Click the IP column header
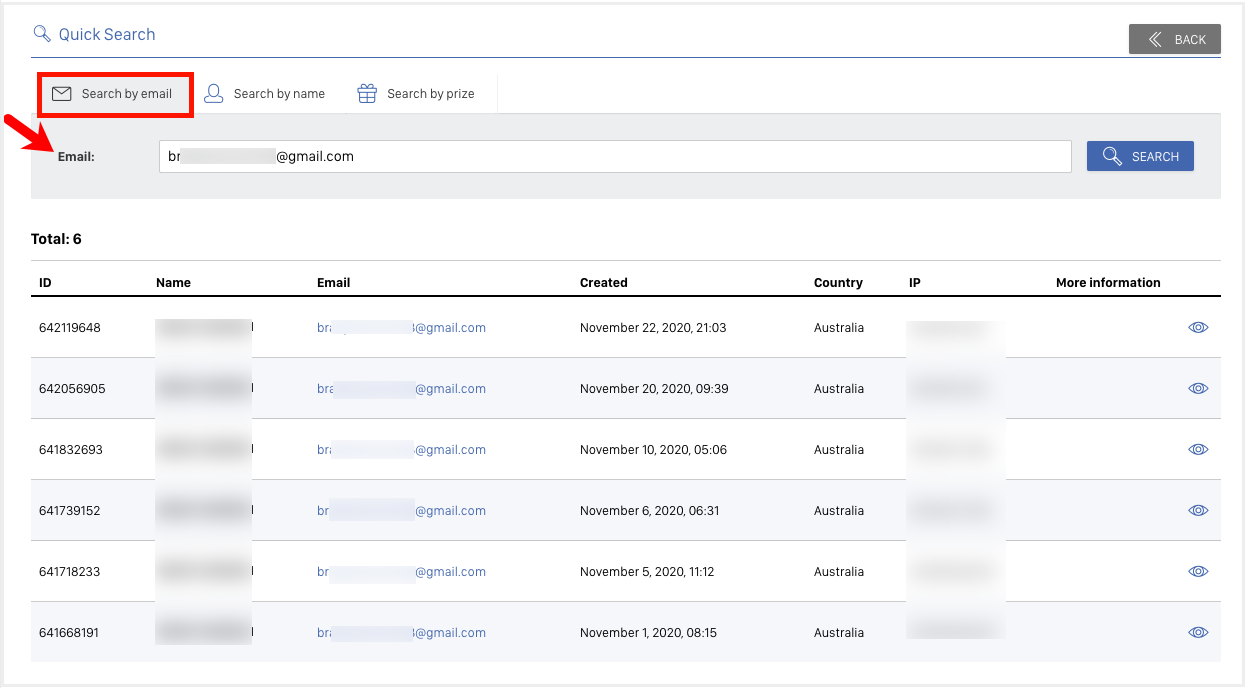1249x688 pixels. [x=915, y=283]
